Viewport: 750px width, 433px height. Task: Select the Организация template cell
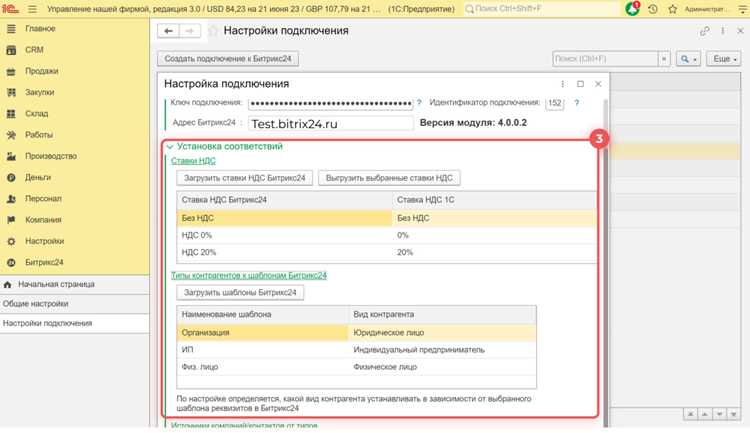pyautogui.click(x=263, y=333)
